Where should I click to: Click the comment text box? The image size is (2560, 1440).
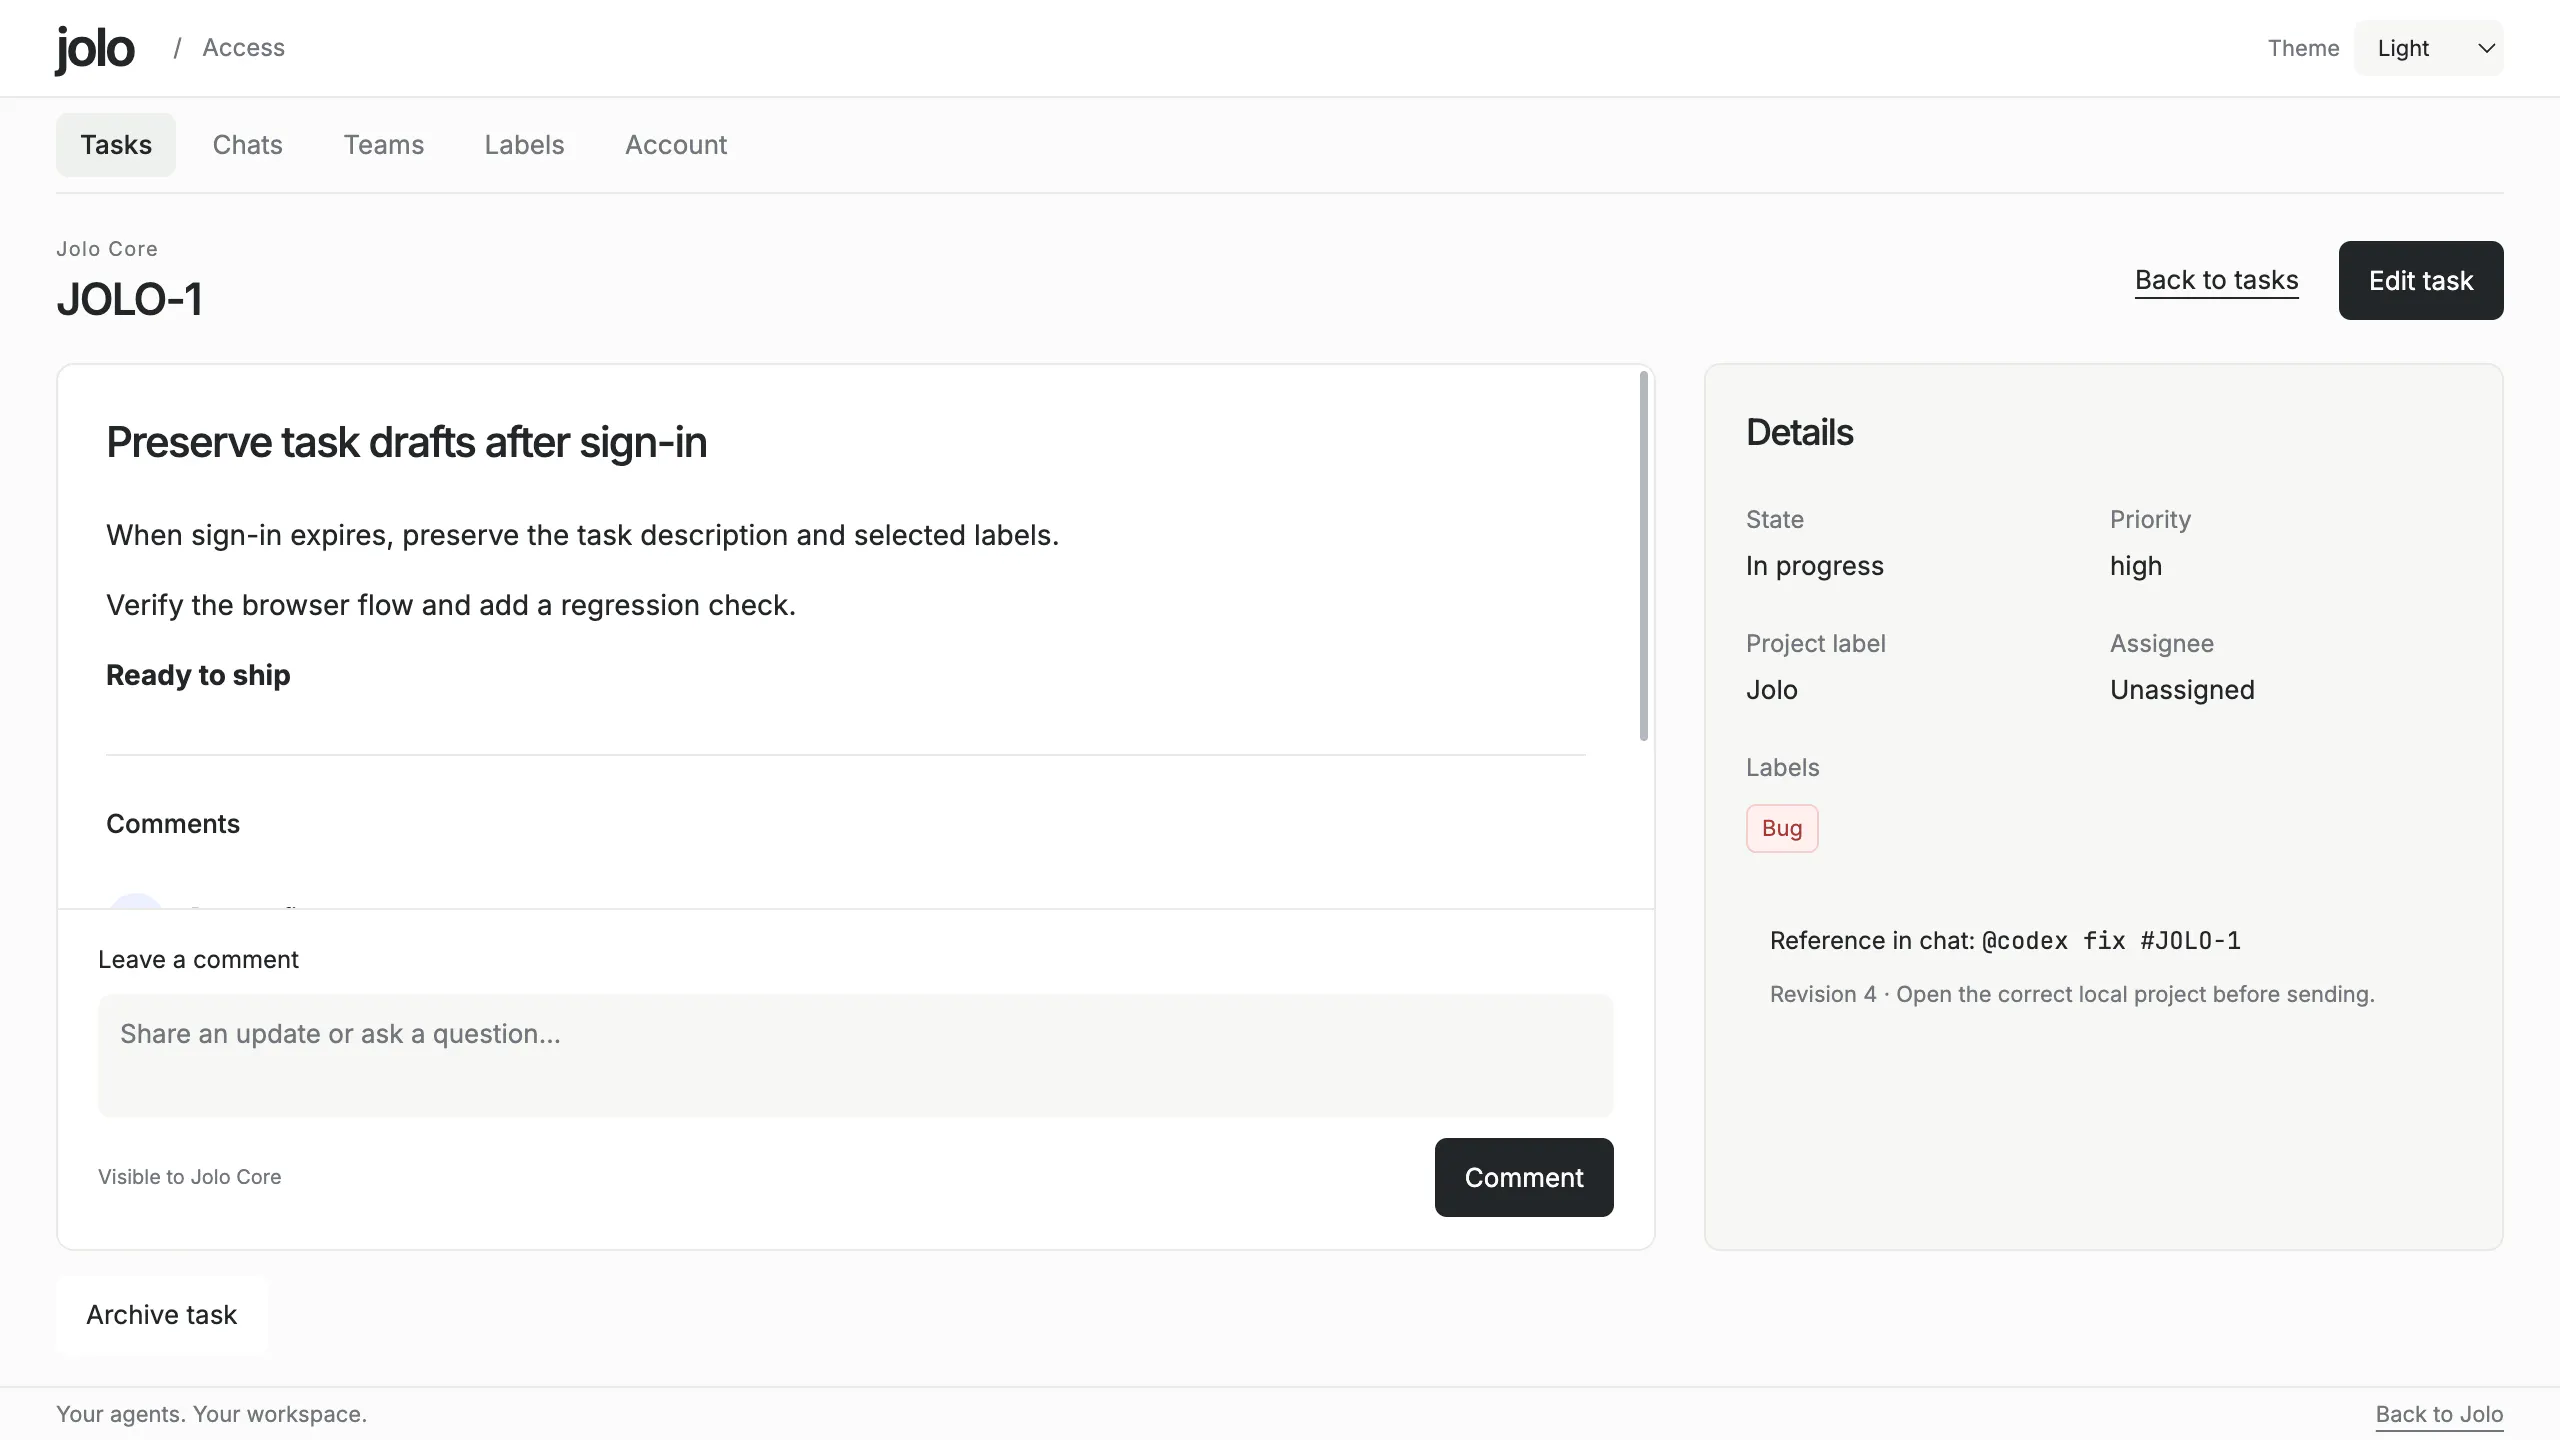tap(856, 1055)
